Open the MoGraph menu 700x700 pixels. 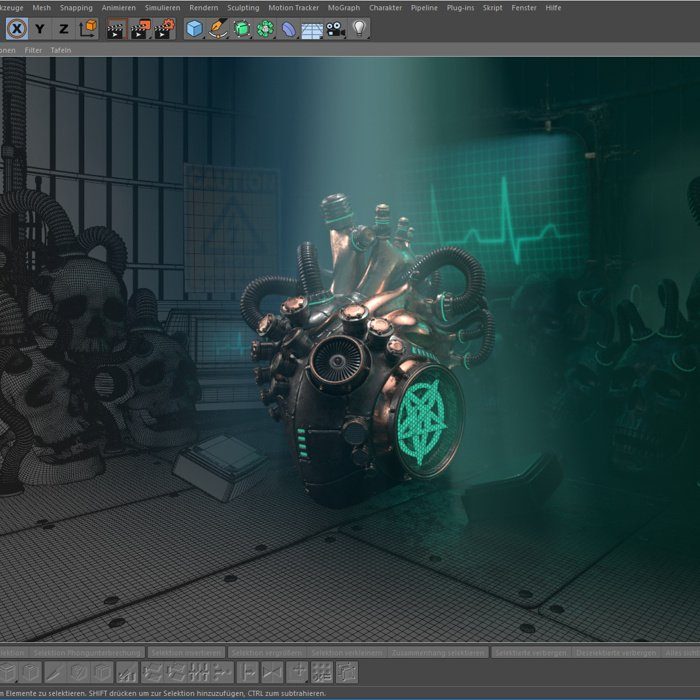[x=344, y=7]
